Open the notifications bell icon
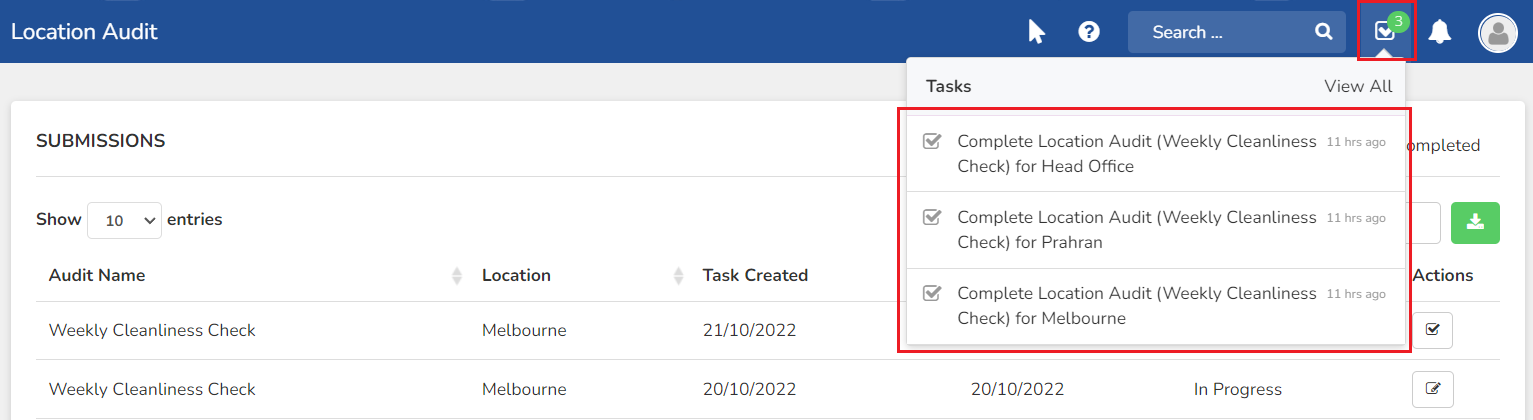 coord(1440,32)
